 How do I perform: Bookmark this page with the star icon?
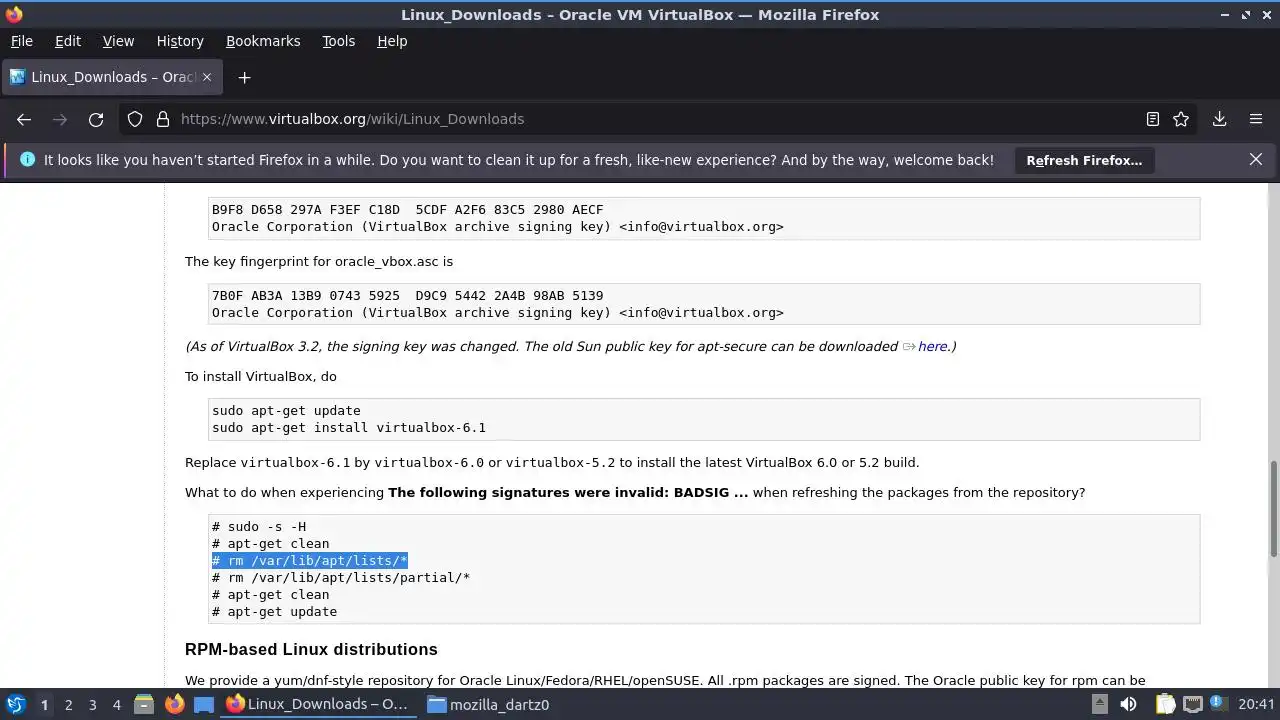click(x=1181, y=119)
